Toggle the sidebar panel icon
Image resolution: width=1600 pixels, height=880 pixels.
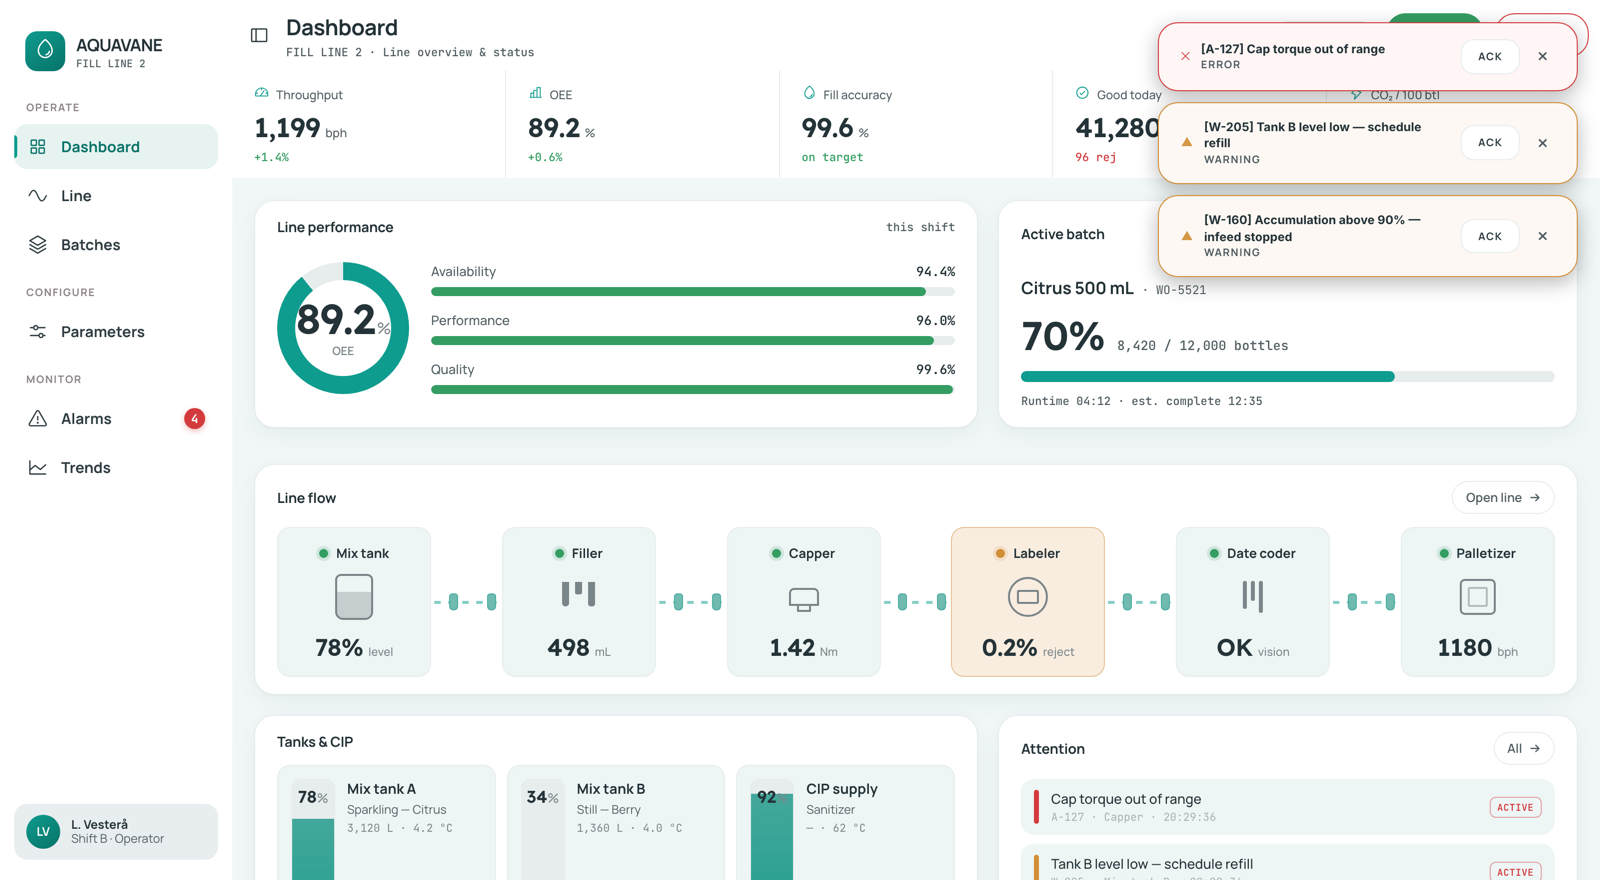tap(259, 35)
